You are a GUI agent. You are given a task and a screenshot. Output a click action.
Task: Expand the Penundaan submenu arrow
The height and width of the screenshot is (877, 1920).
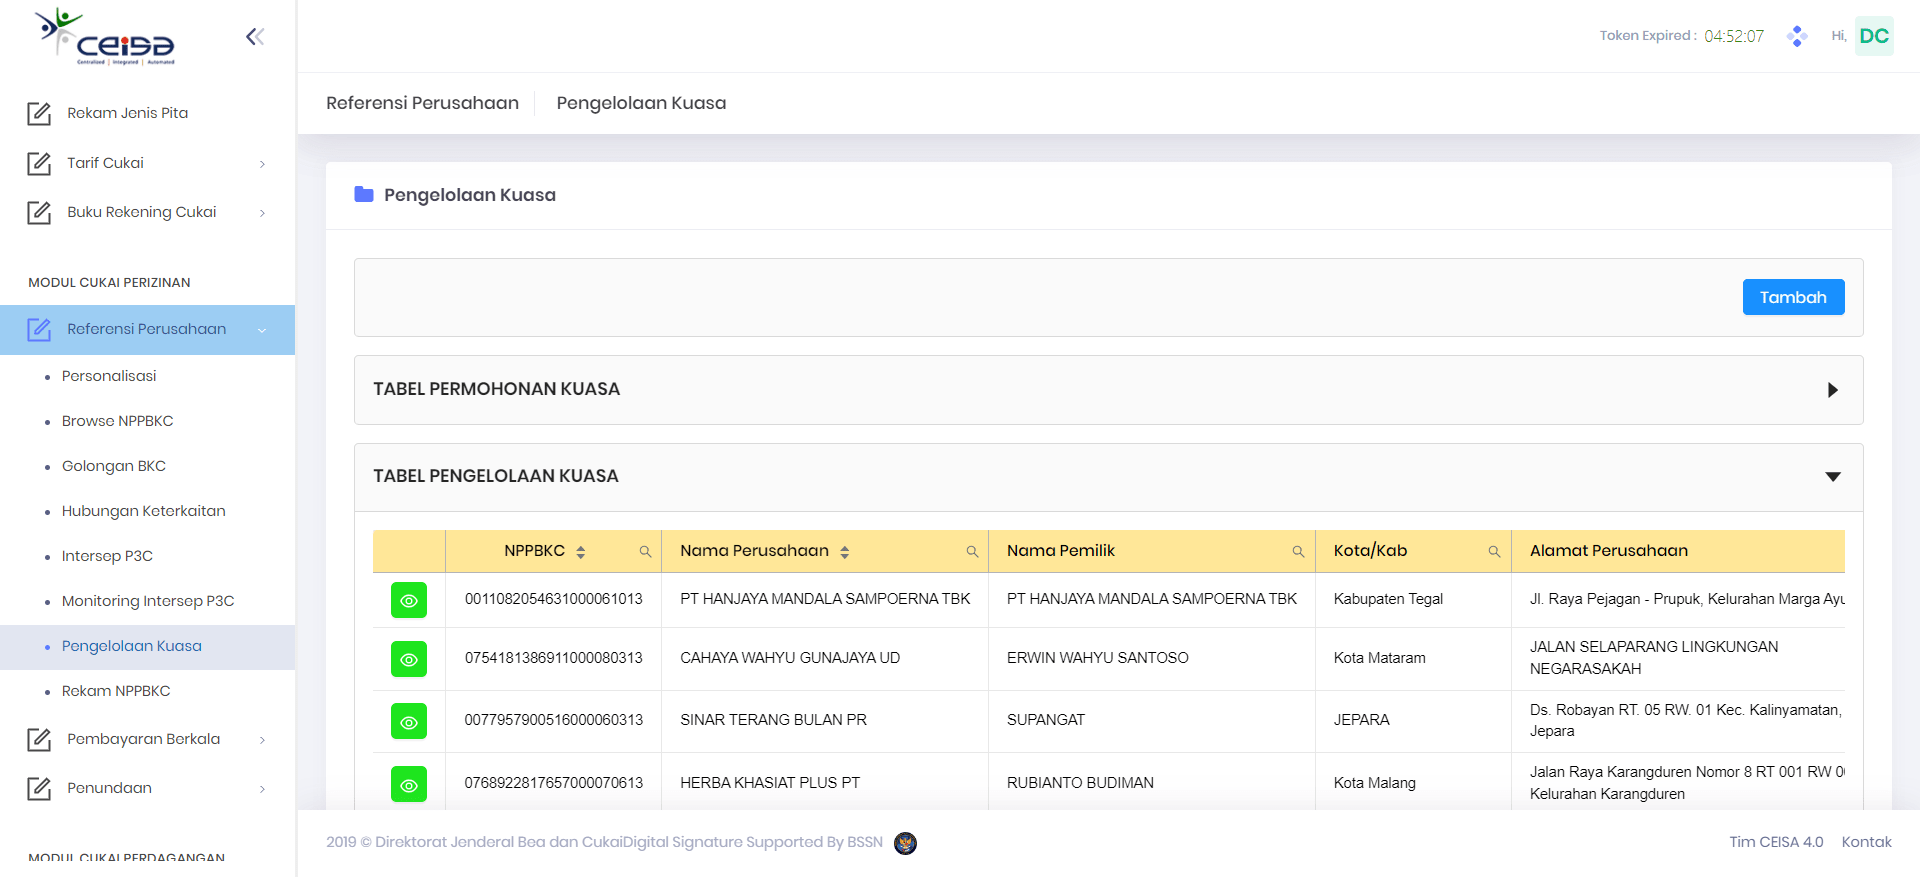point(262,789)
